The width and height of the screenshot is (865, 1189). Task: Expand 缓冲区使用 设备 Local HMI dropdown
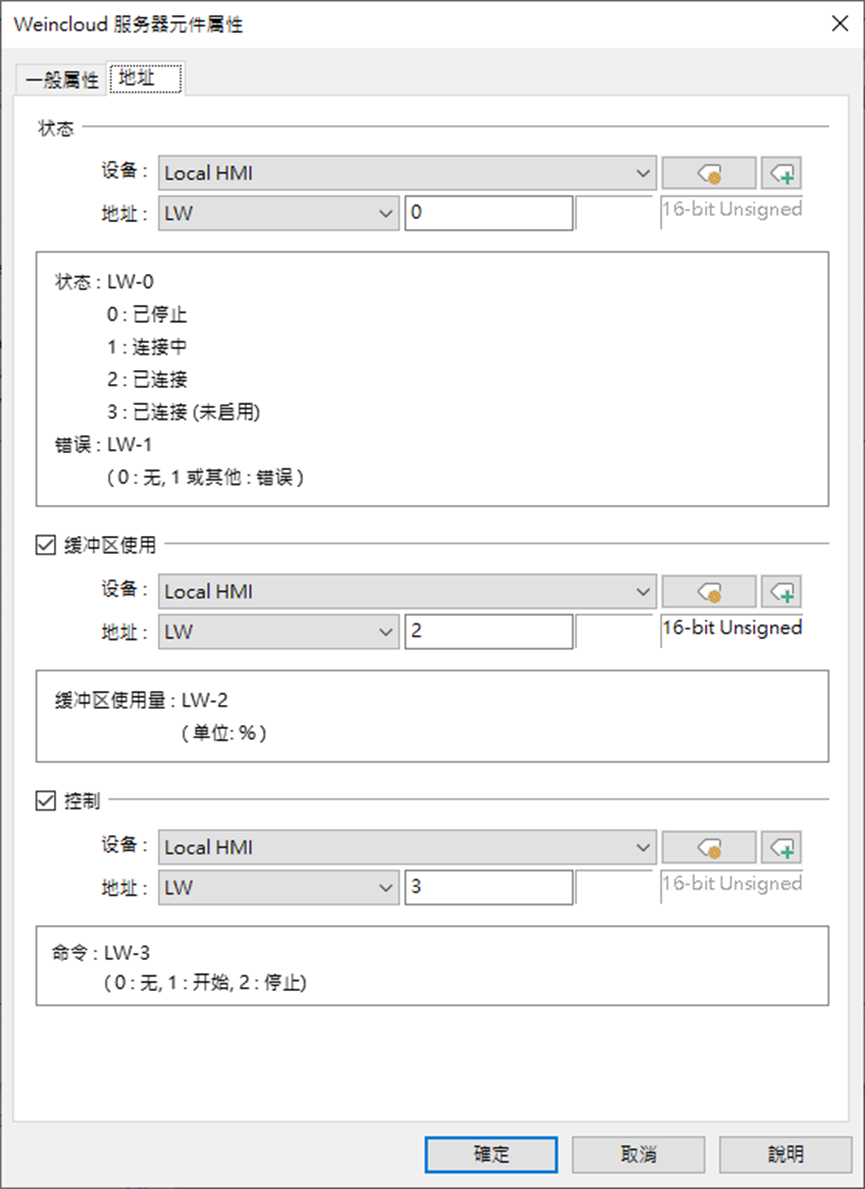click(407, 591)
